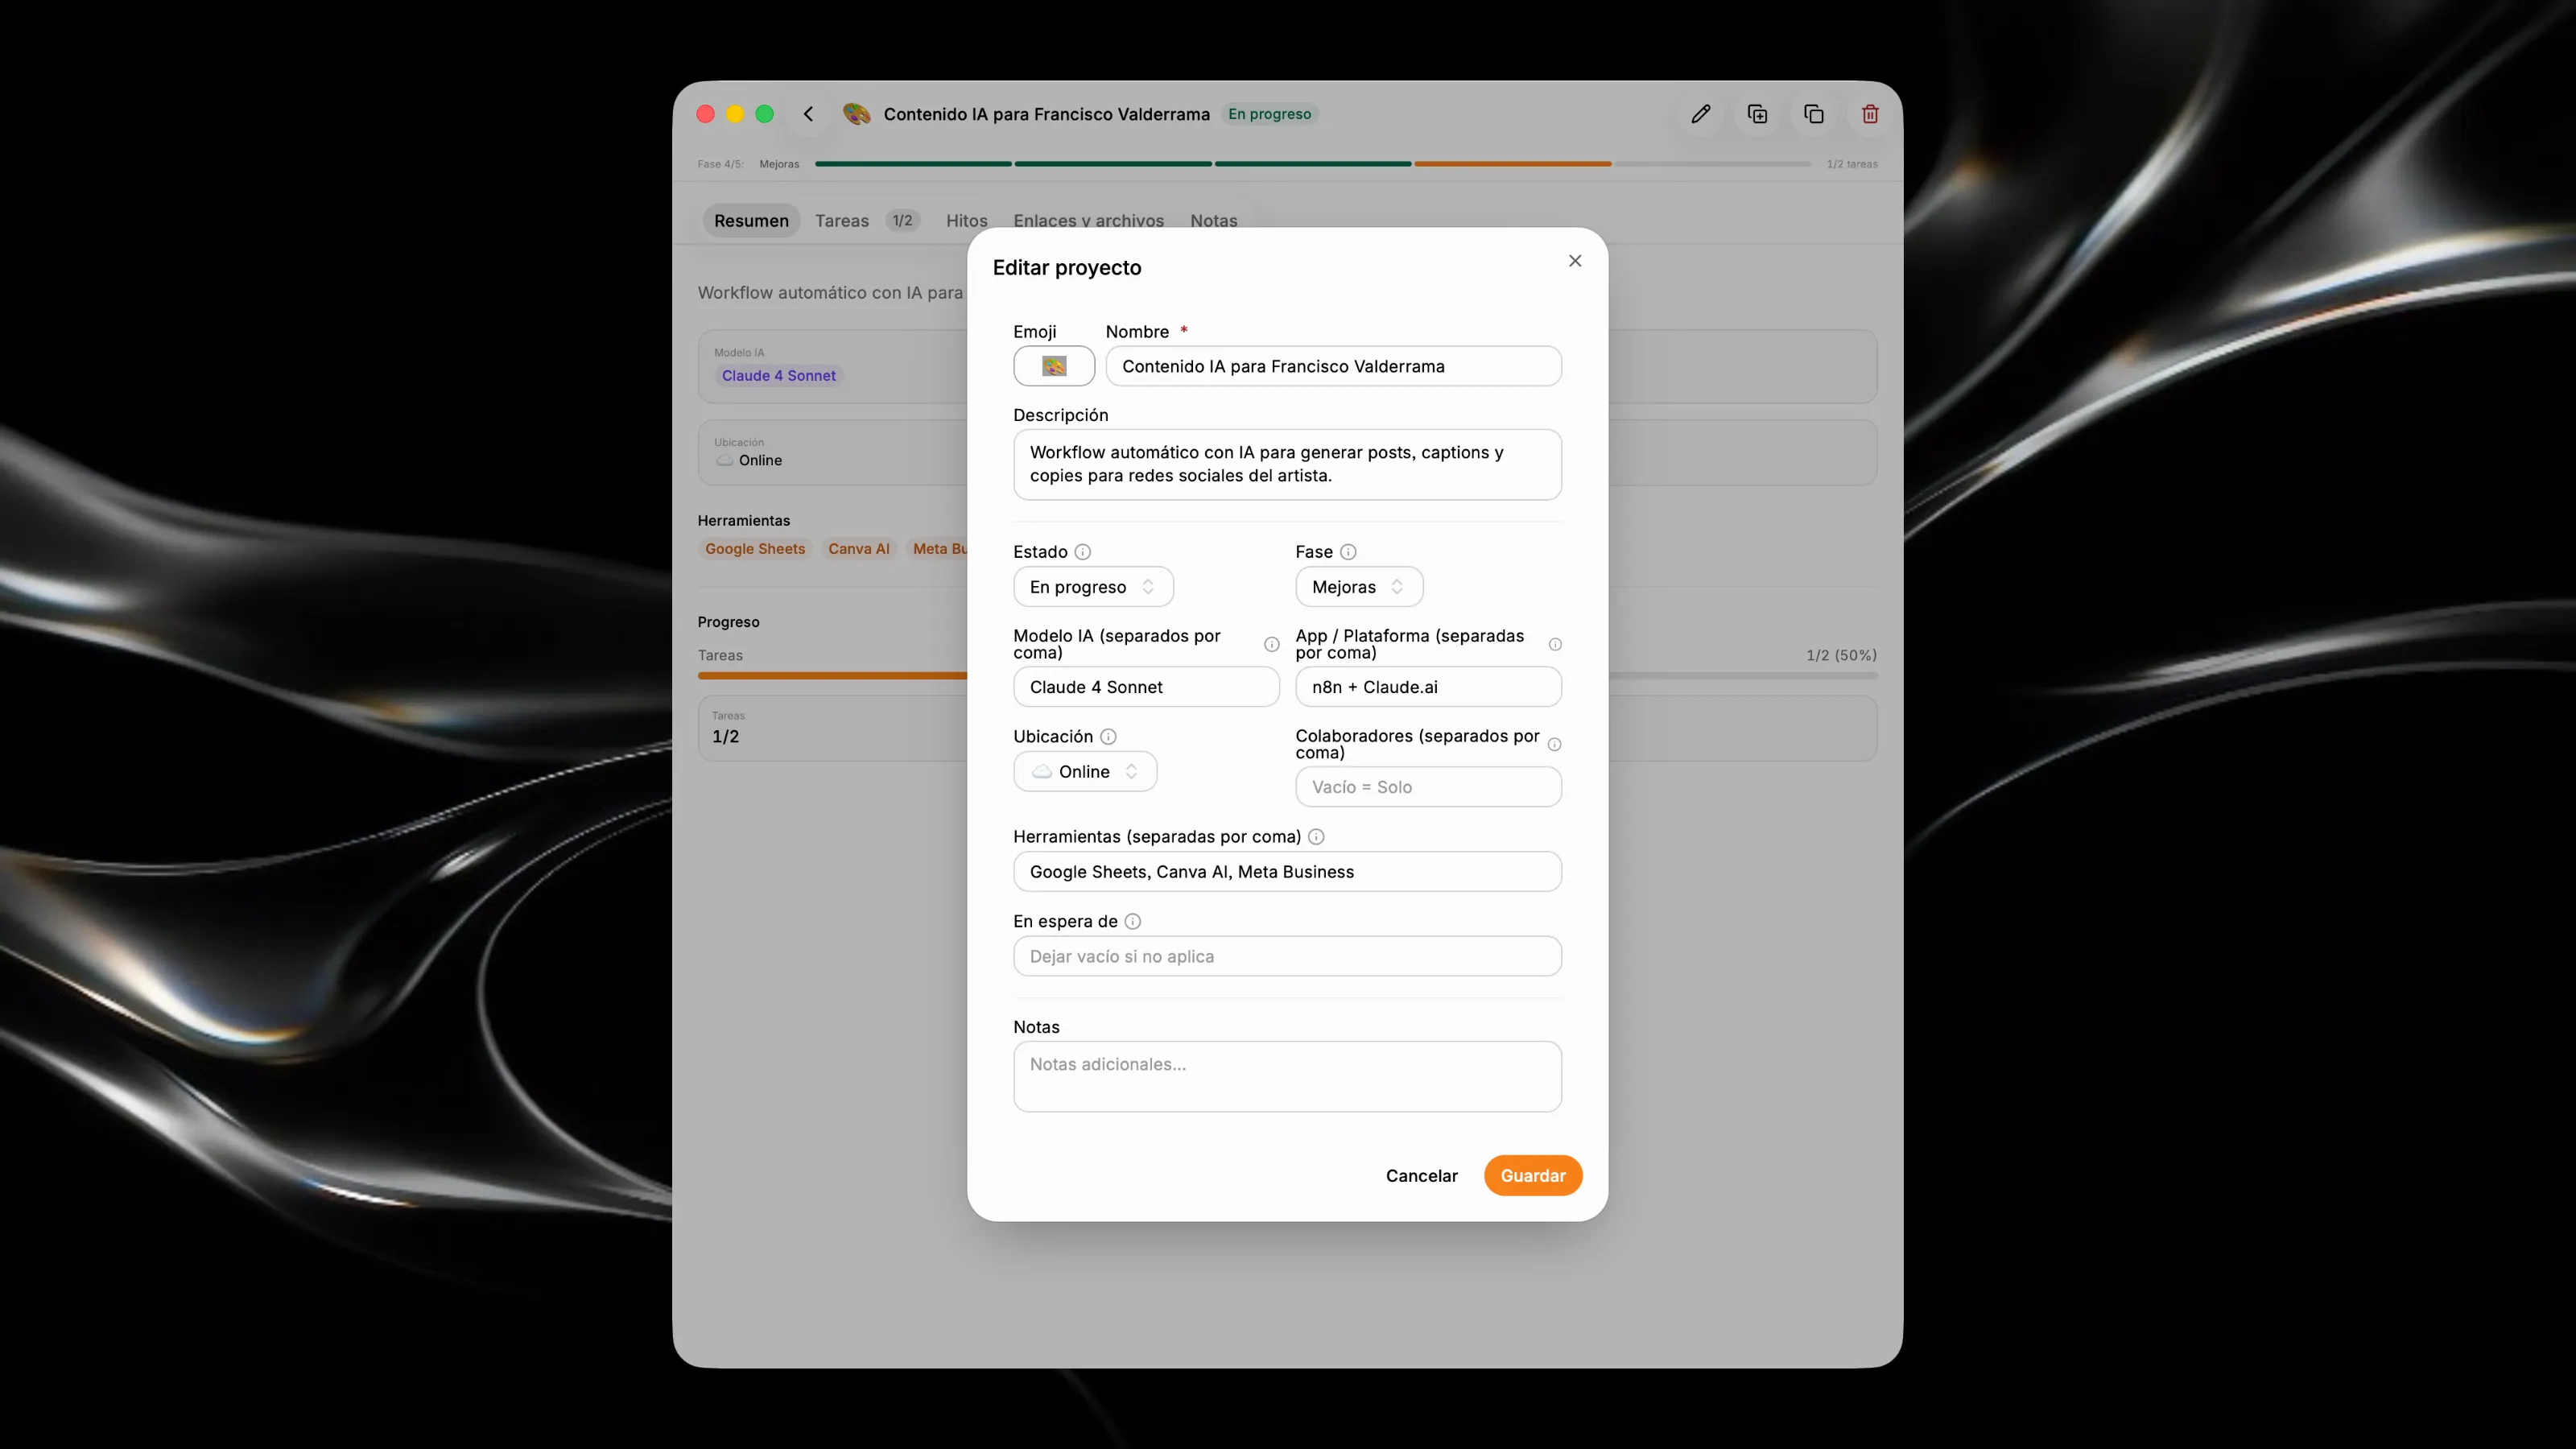Image resolution: width=2576 pixels, height=1449 pixels.
Task: Open the Estado dropdown showing En progreso
Action: tap(1093, 587)
